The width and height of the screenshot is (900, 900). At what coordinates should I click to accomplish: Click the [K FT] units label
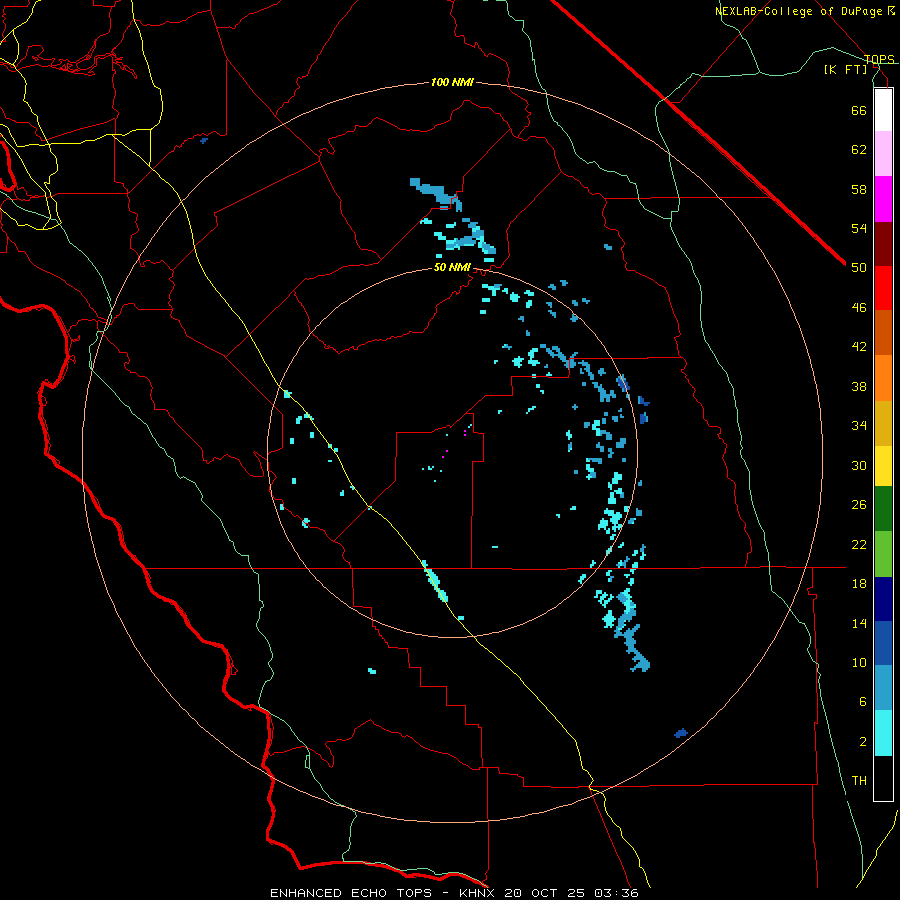tap(846, 69)
